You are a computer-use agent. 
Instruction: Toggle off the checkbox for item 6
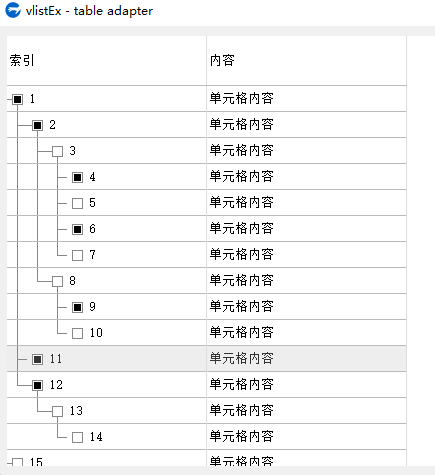(x=78, y=229)
